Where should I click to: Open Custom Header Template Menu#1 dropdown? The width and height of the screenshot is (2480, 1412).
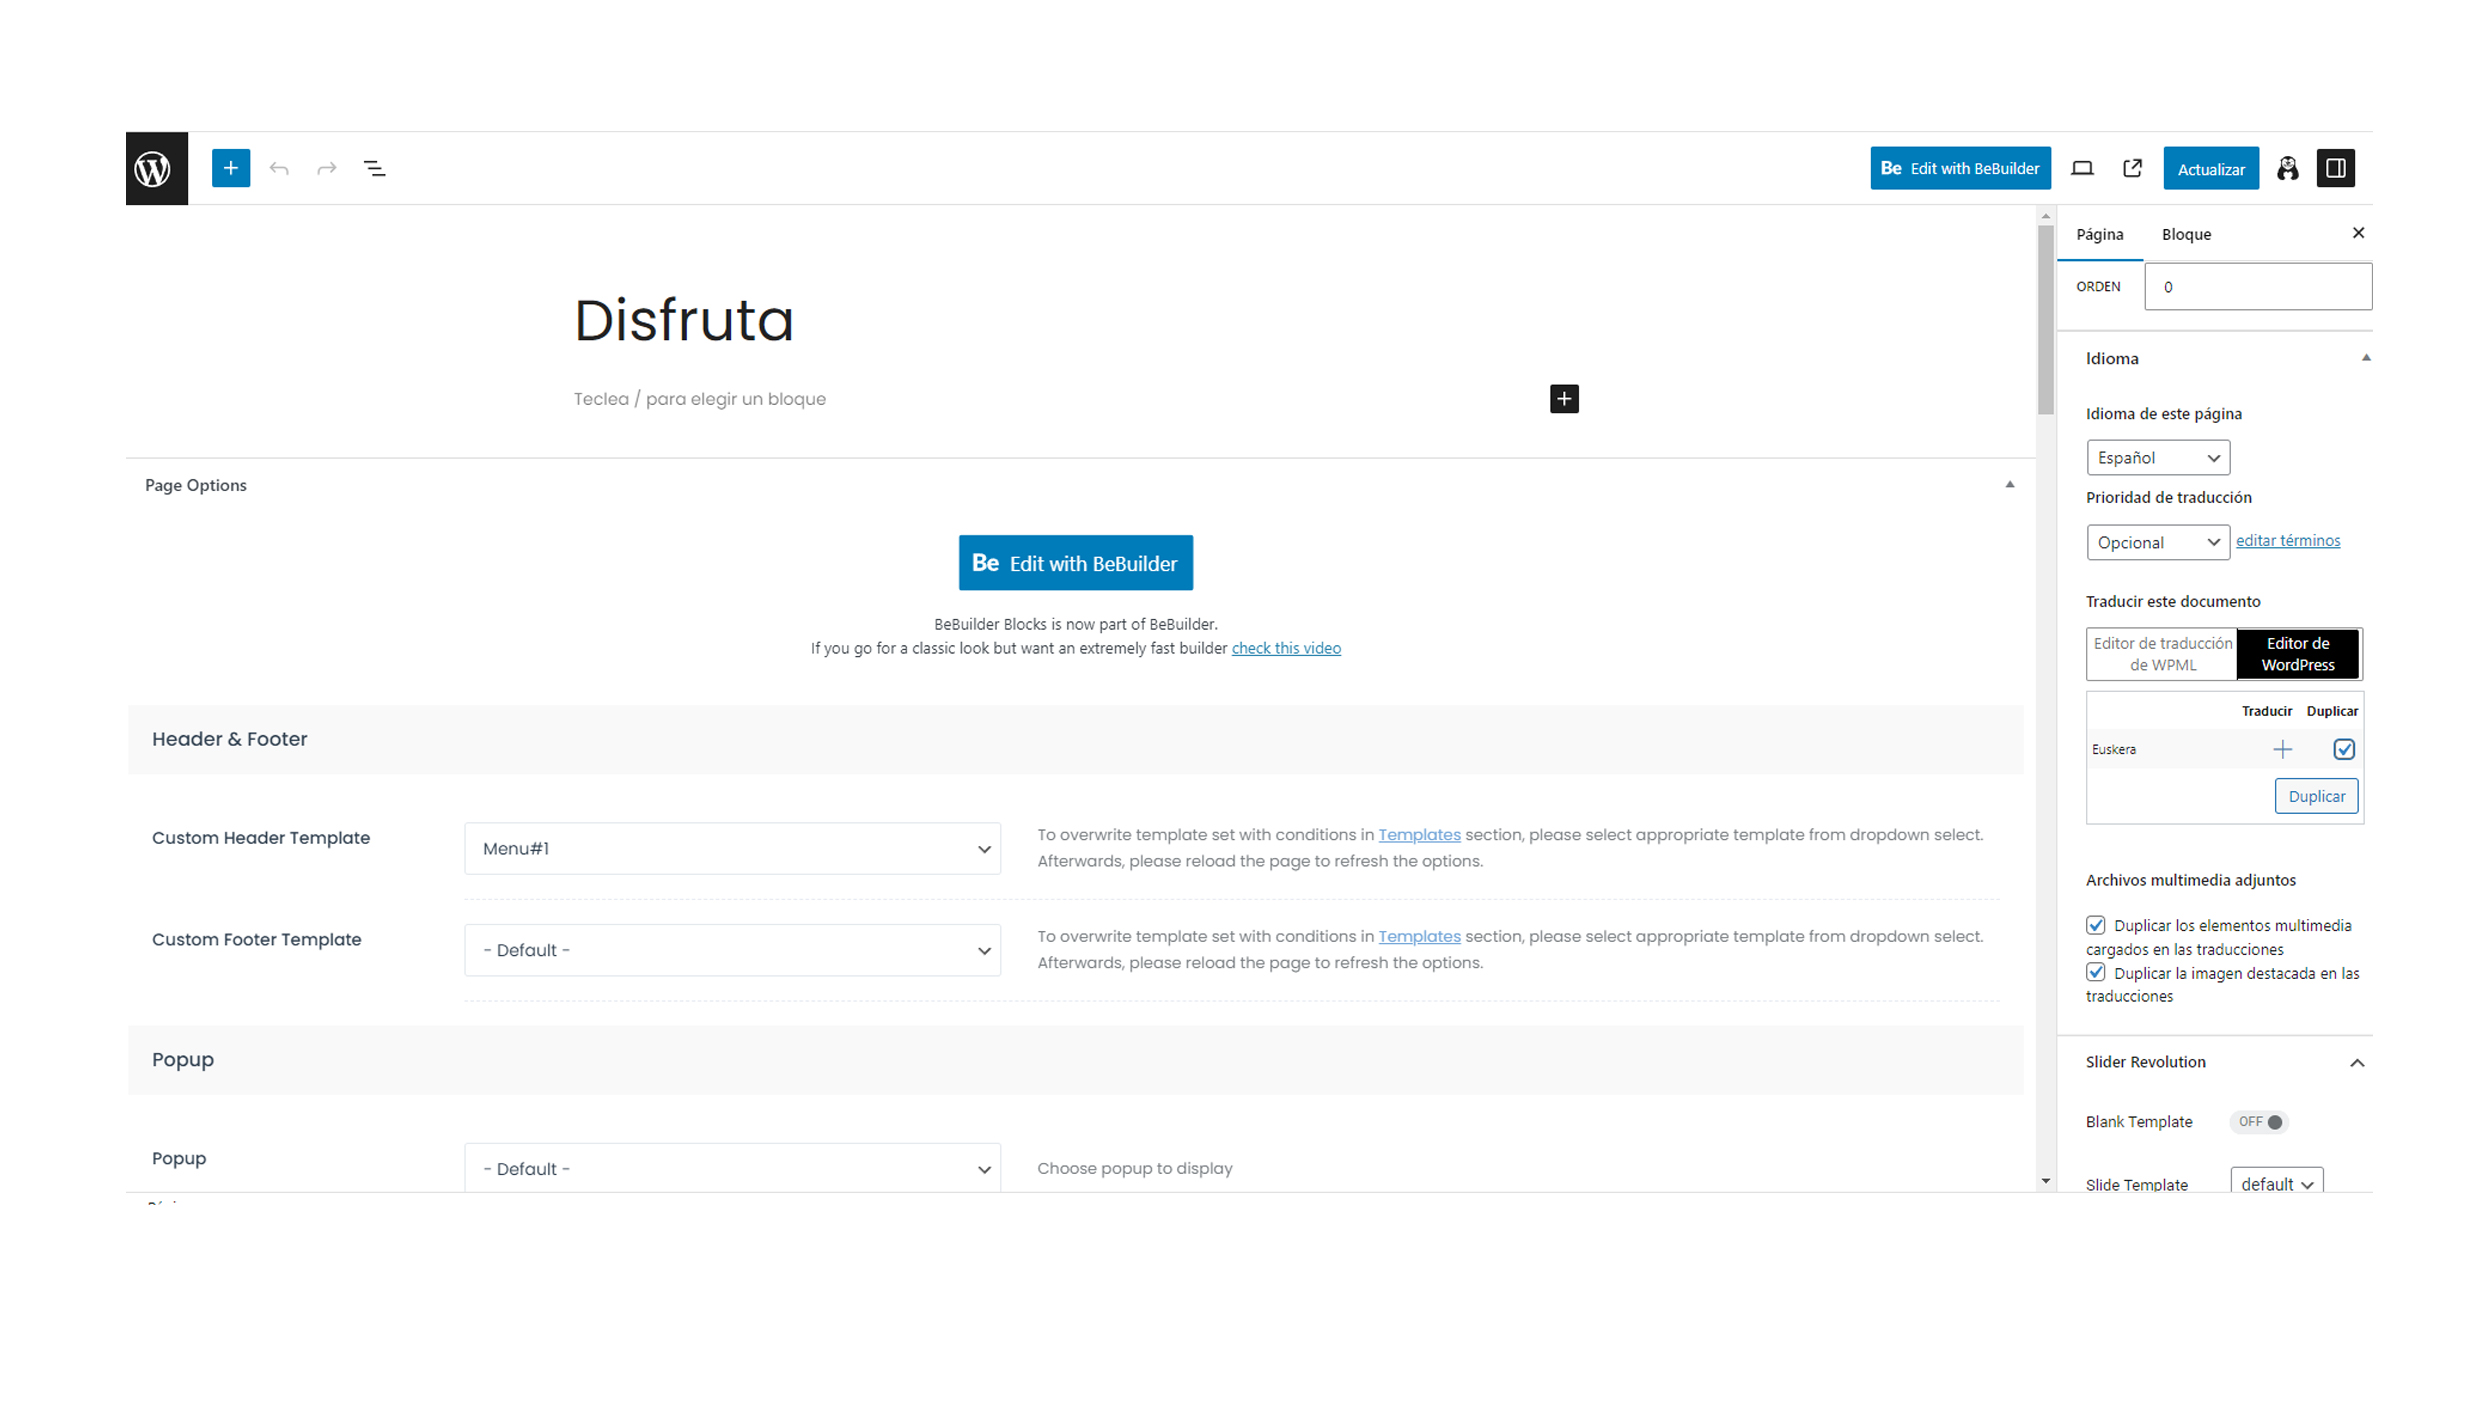(732, 849)
